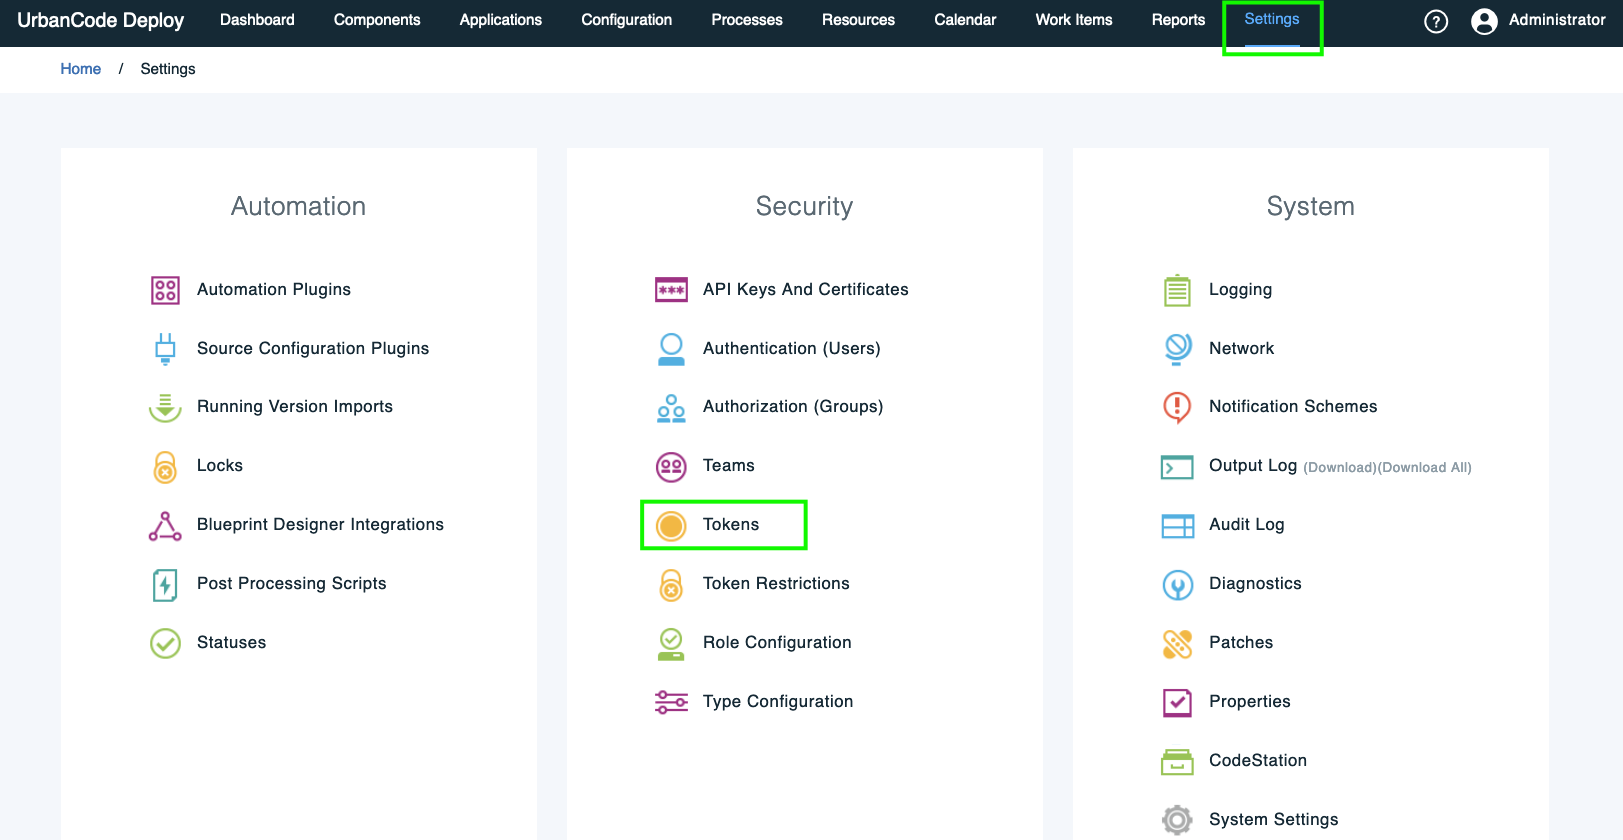Screen dimensions: 1623x840
Task: Click the API Keys And Certificates icon
Action: click(671, 290)
